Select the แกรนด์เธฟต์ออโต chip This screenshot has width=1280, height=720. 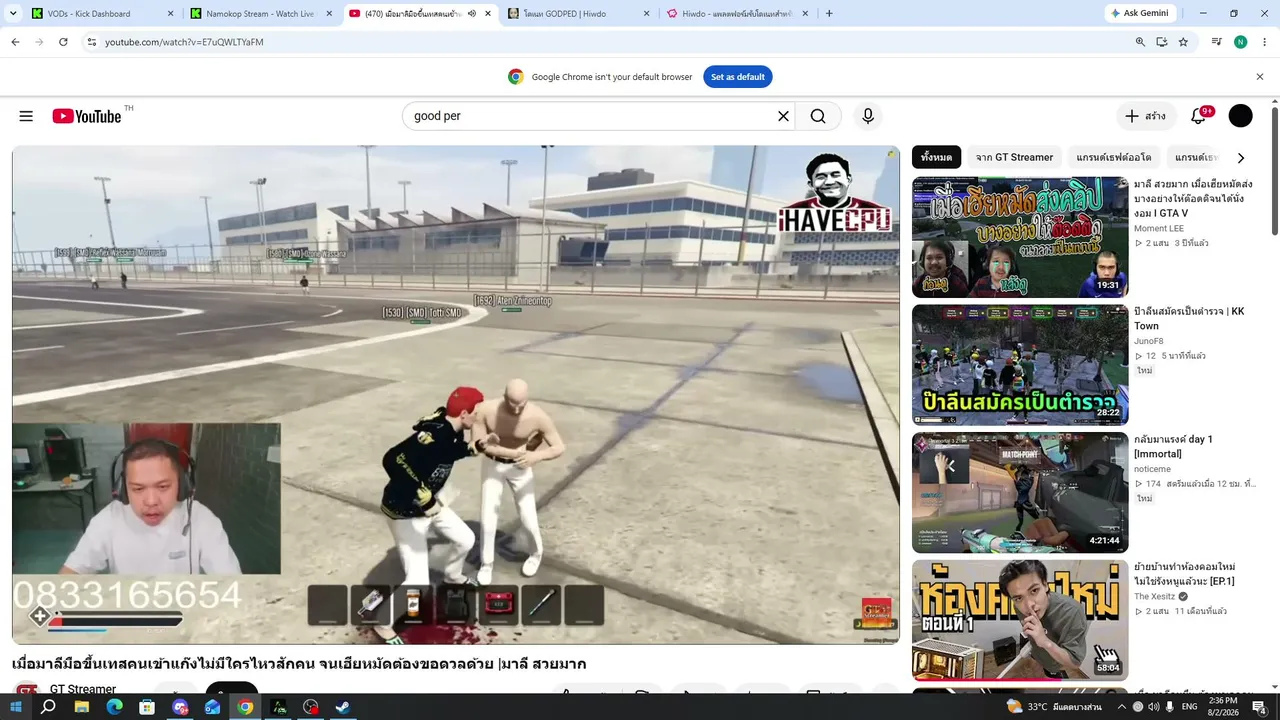[1113, 157]
